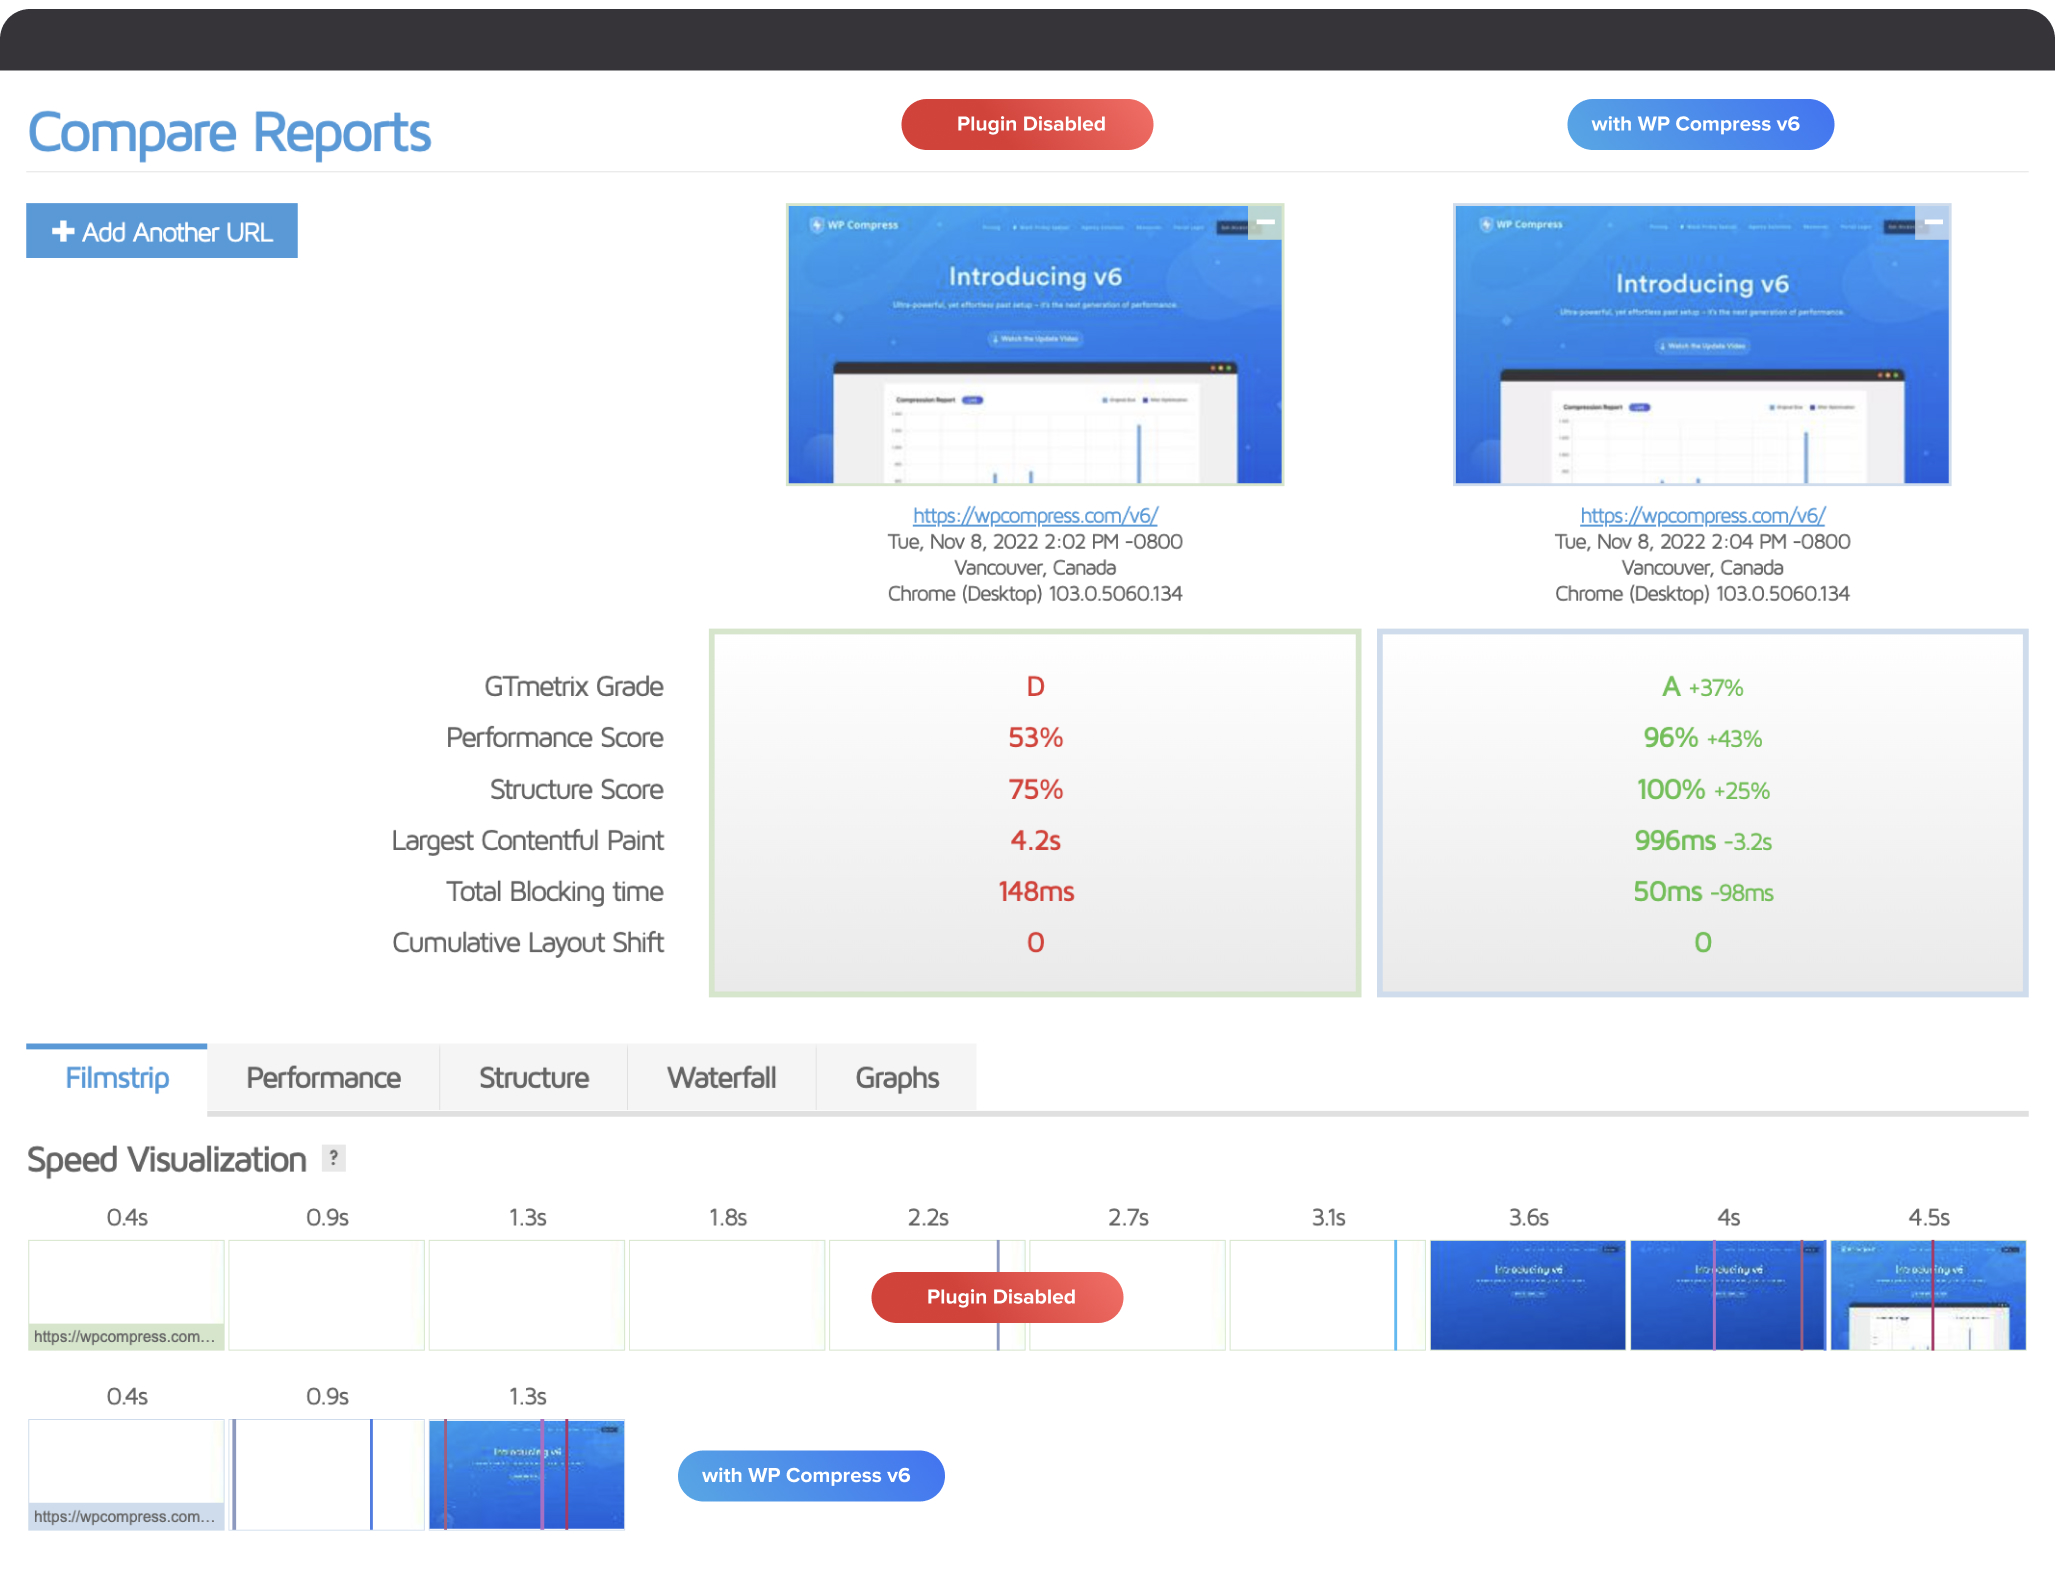Switch to the Structure tab
This screenshot has height=1593, width=2056.
534,1077
